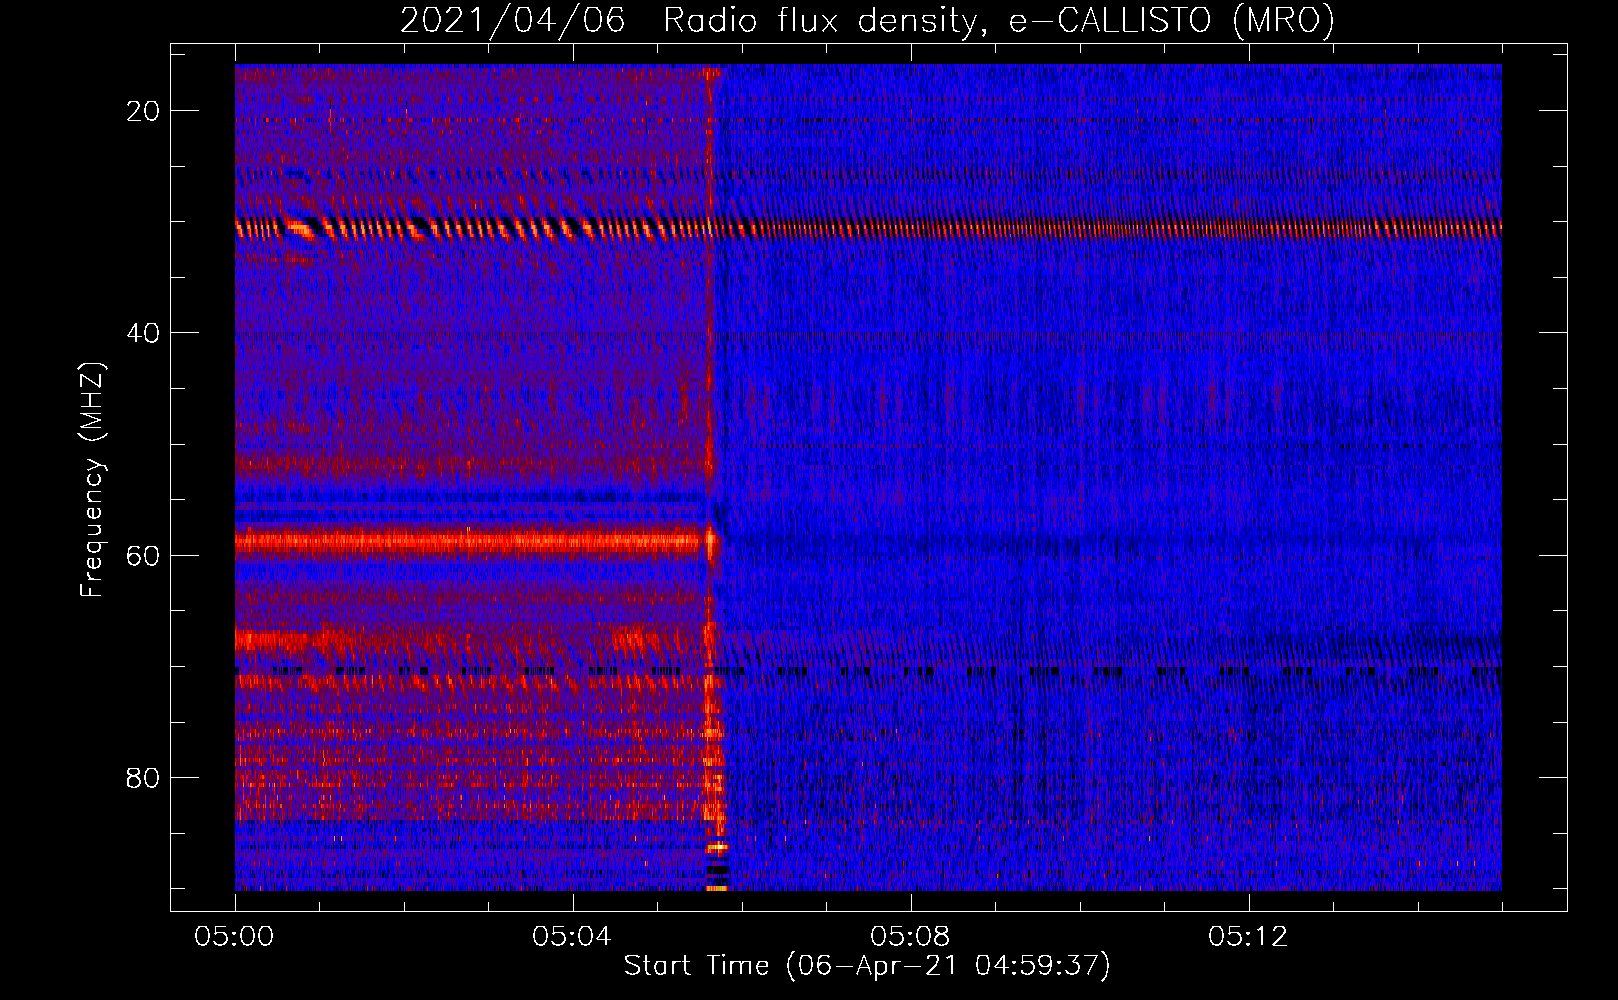Click the '20' frequency tick label
1618x1000 pixels.
(x=143, y=111)
